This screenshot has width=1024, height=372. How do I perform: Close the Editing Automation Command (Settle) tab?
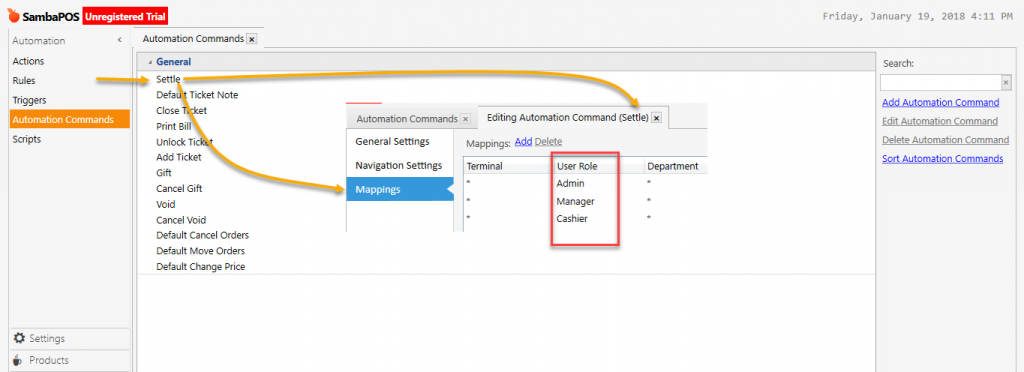point(656,118)
